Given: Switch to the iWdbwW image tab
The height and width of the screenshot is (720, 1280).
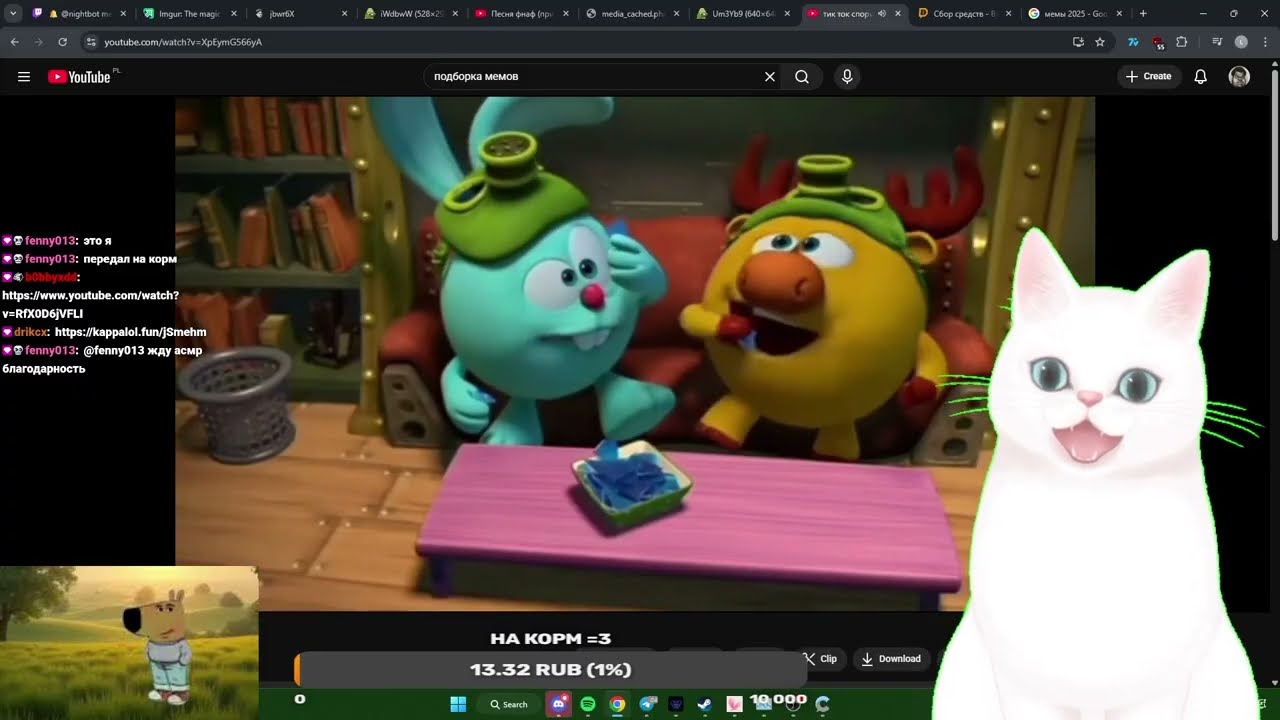Looking at the screenshot, I should point(411,14).
